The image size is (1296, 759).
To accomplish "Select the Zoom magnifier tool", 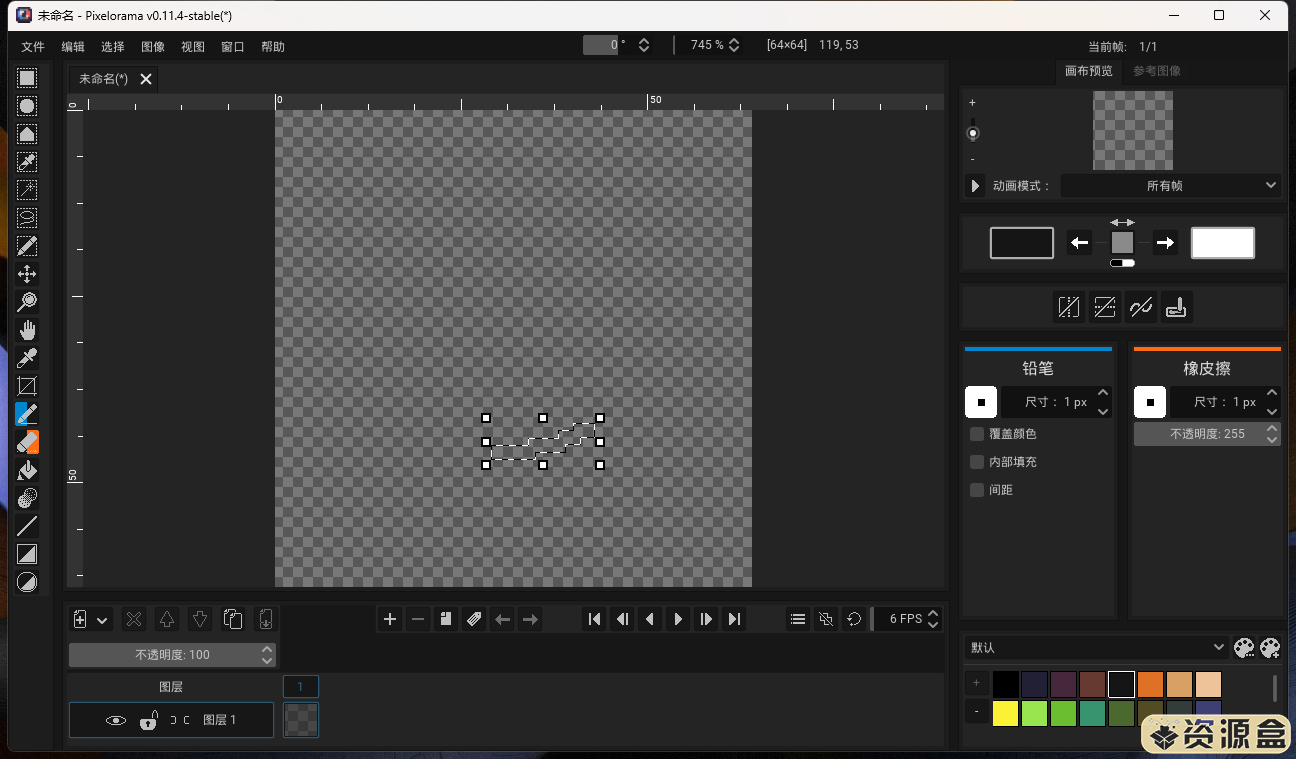I will (x=27, y=302).
